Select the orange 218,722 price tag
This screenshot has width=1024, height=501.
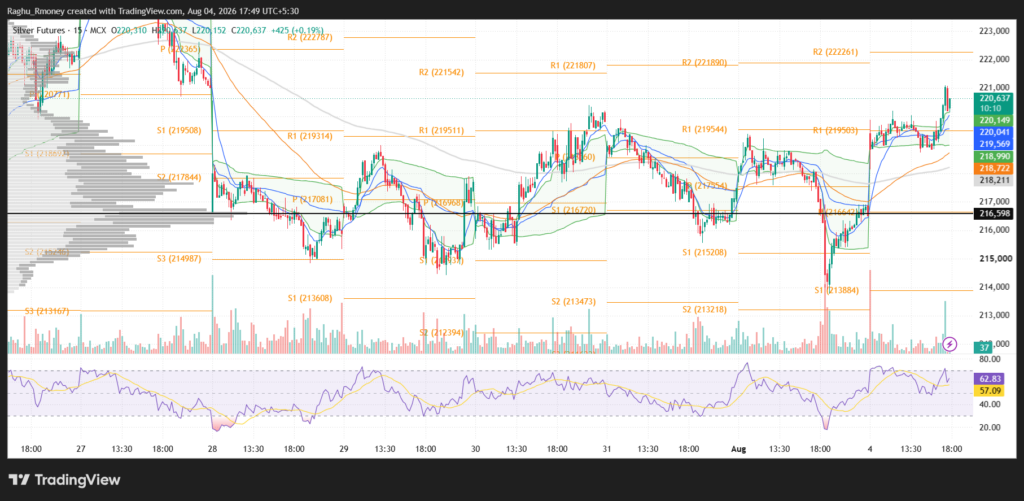[993, 168]
